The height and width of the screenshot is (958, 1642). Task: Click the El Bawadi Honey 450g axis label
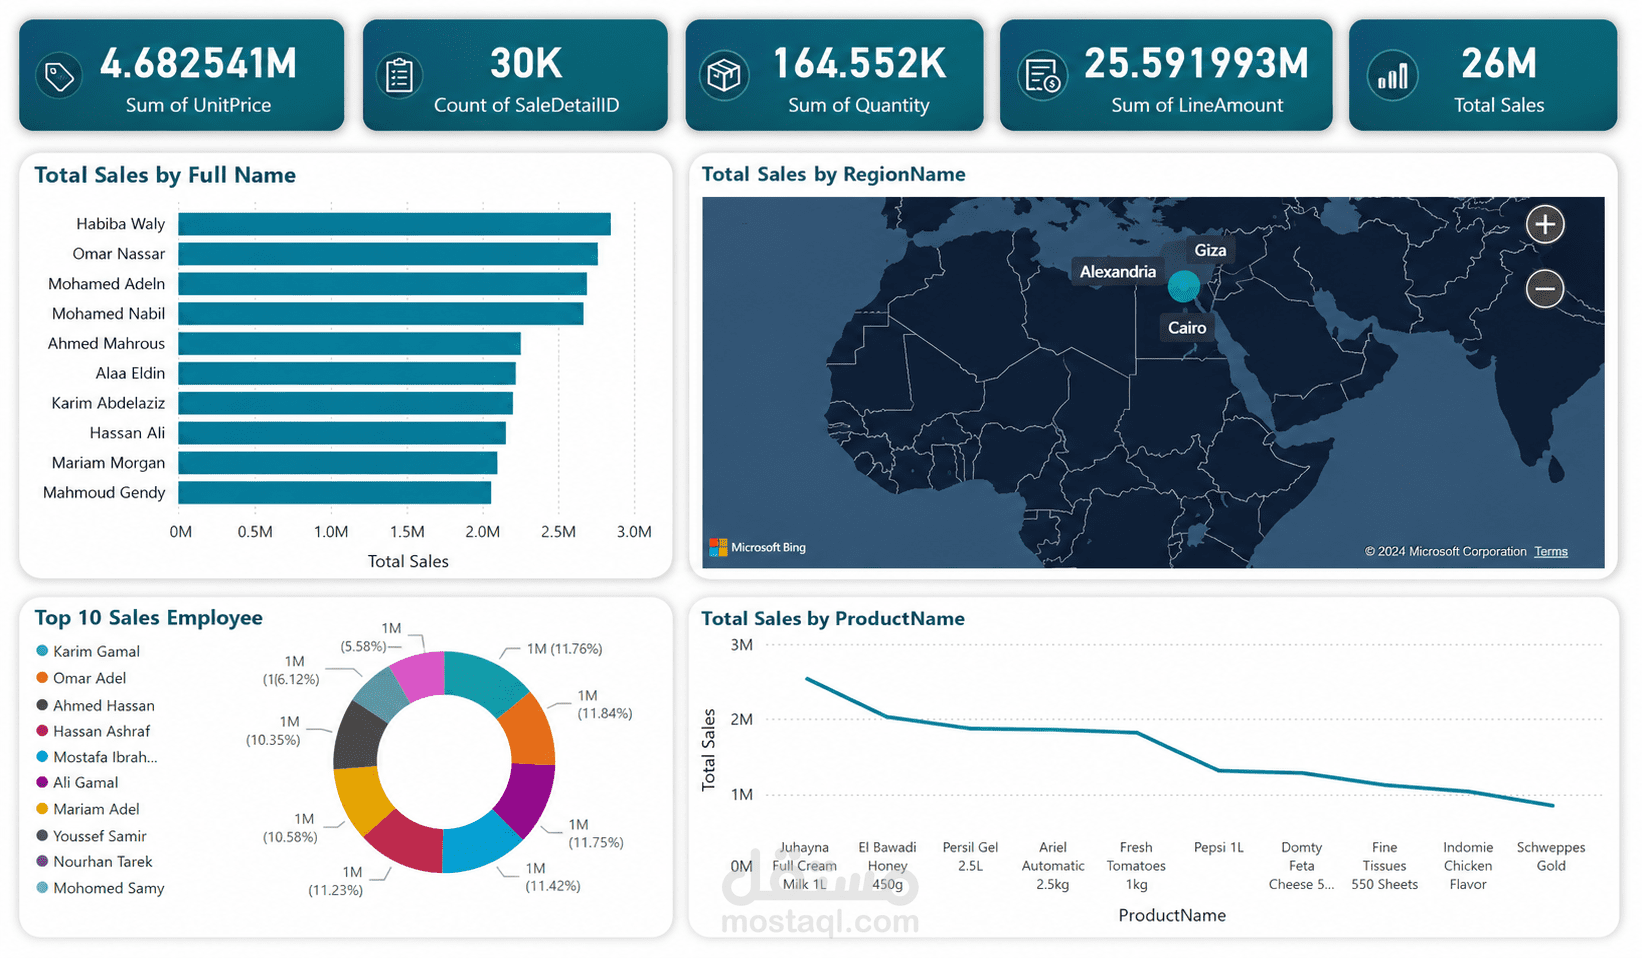tap(887, 866)
